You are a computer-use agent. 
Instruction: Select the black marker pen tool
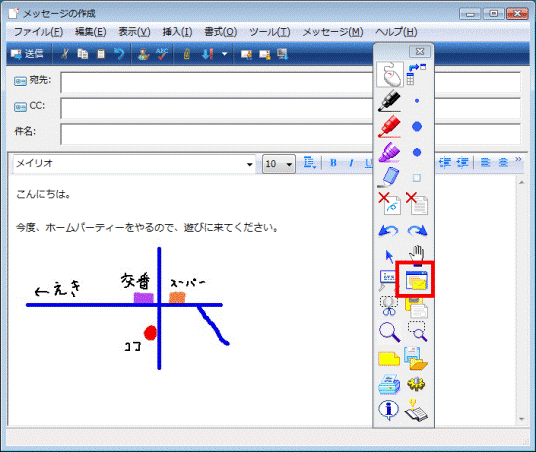pos(389,101)
